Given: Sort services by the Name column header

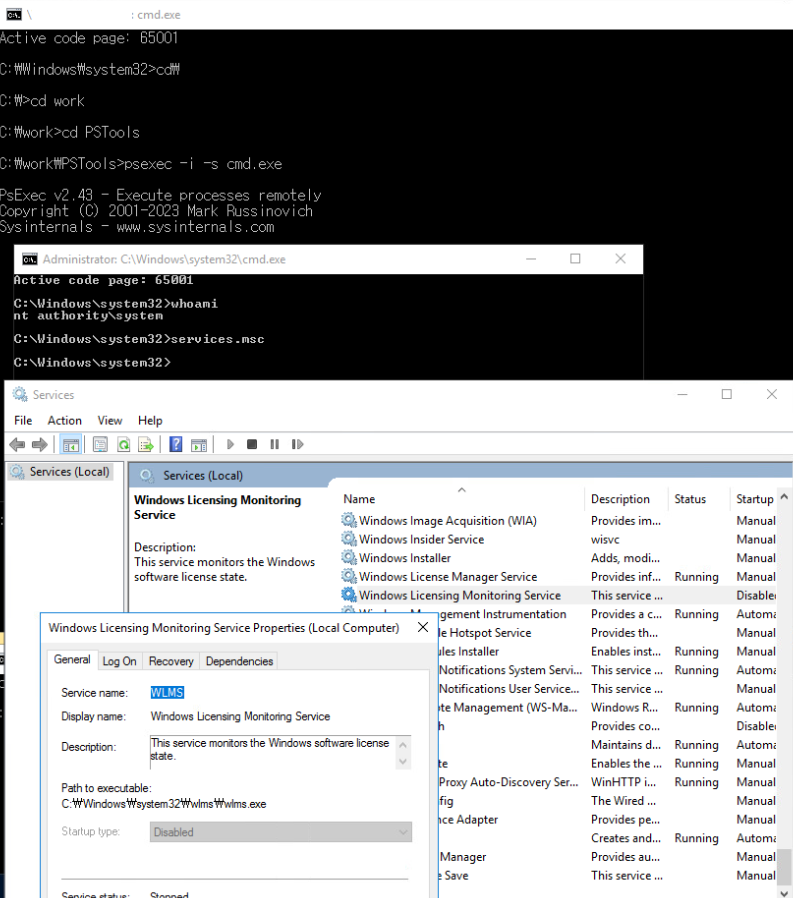Looking at the screenshot, I should point(461,498).
